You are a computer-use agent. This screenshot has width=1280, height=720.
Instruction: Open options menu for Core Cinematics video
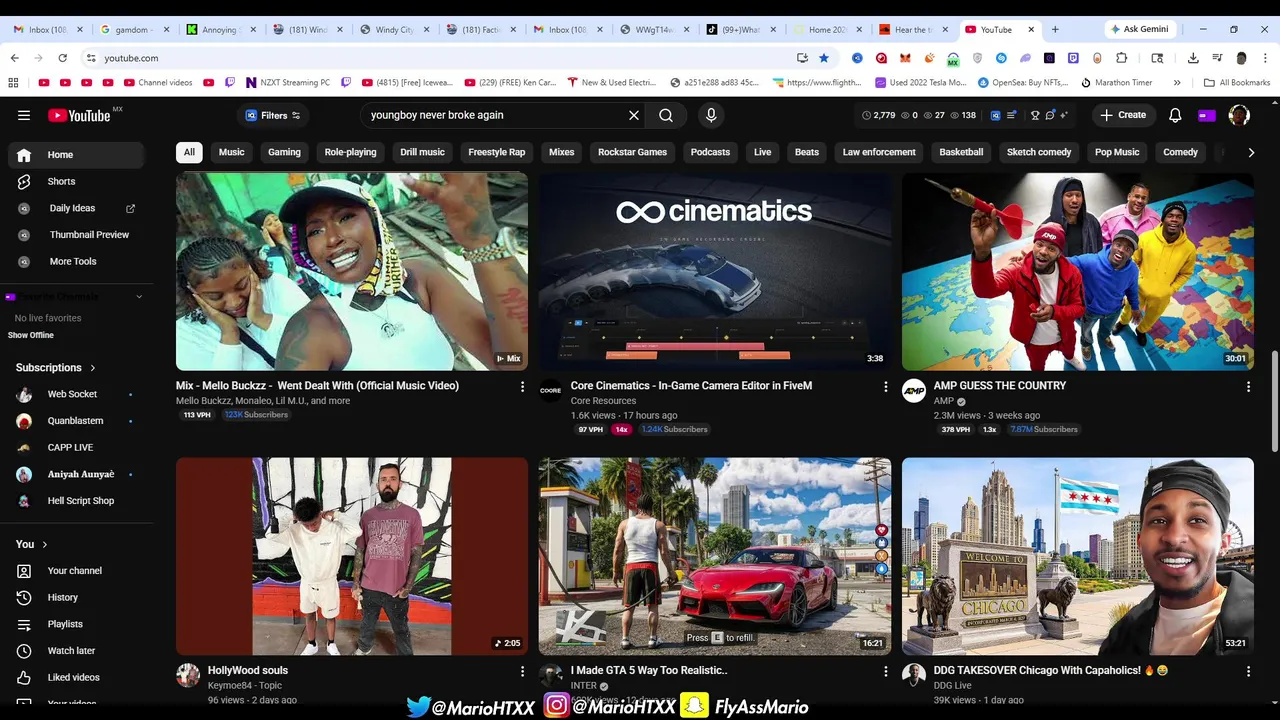885,386
